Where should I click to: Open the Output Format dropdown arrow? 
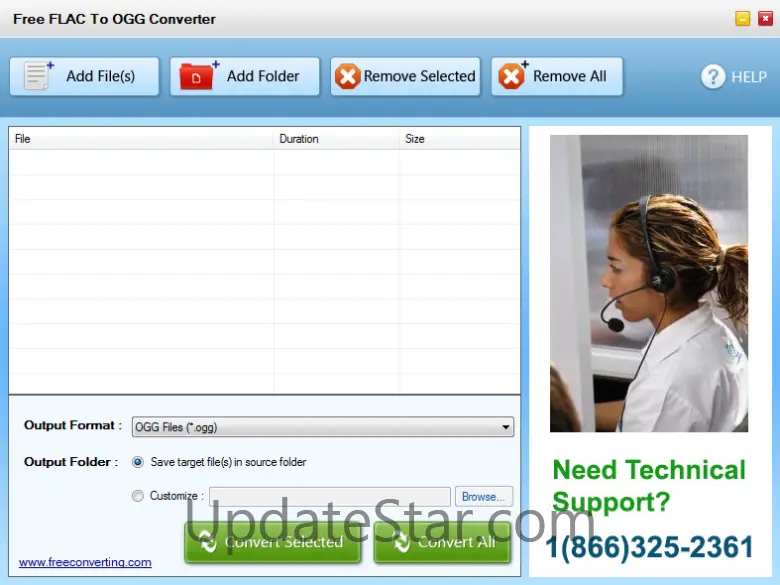point(505,427)
